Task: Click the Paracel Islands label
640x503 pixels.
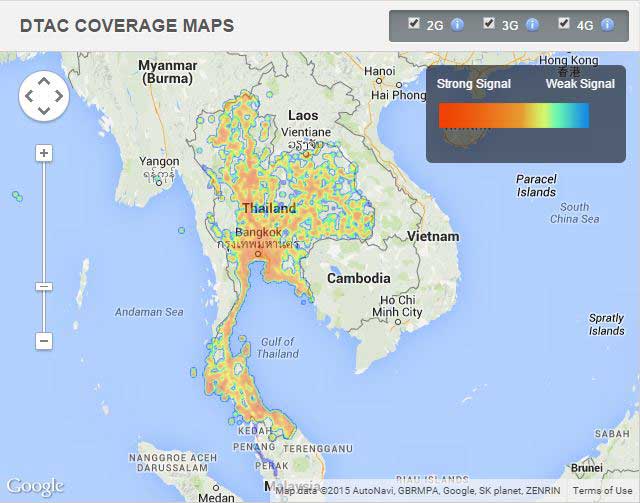Action: (x=536, y=185)
